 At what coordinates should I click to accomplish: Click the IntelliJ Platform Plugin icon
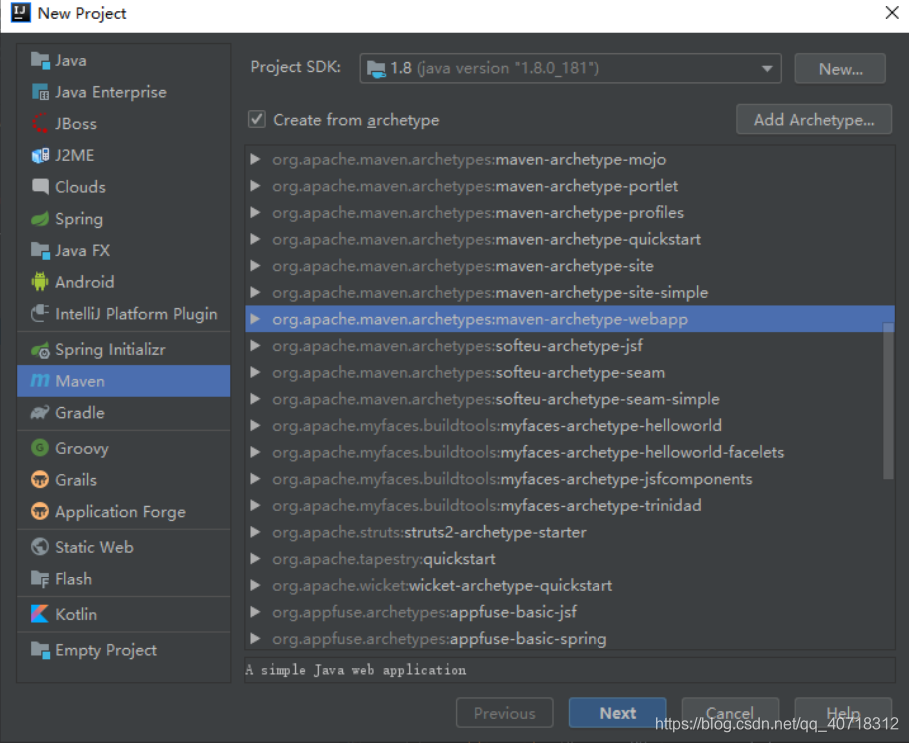(x=40, y=314)
